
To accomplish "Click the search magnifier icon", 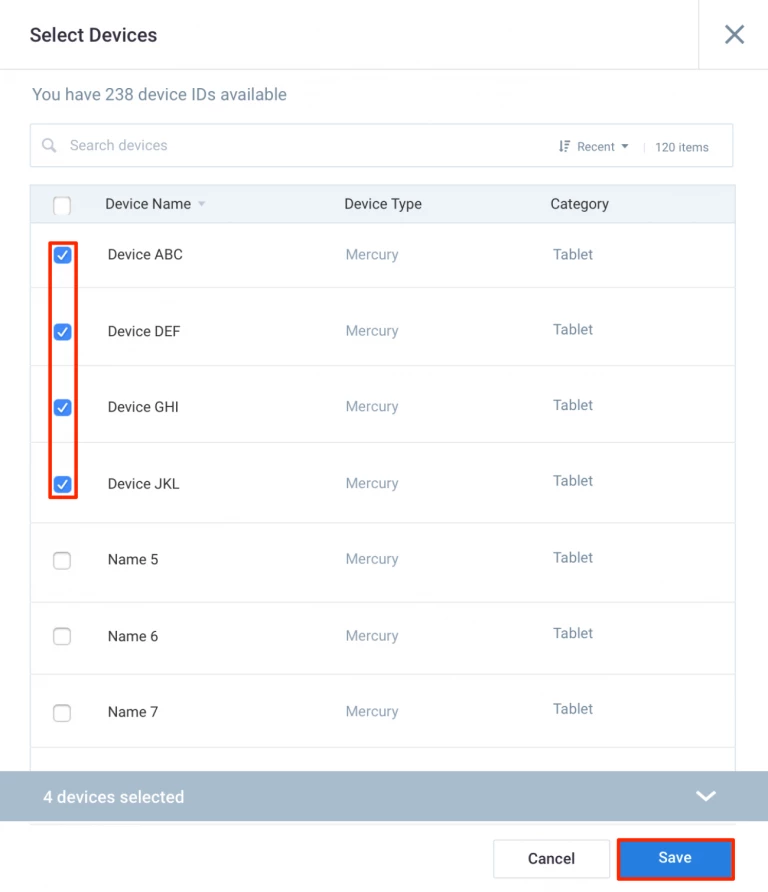I will coord(49,146).
